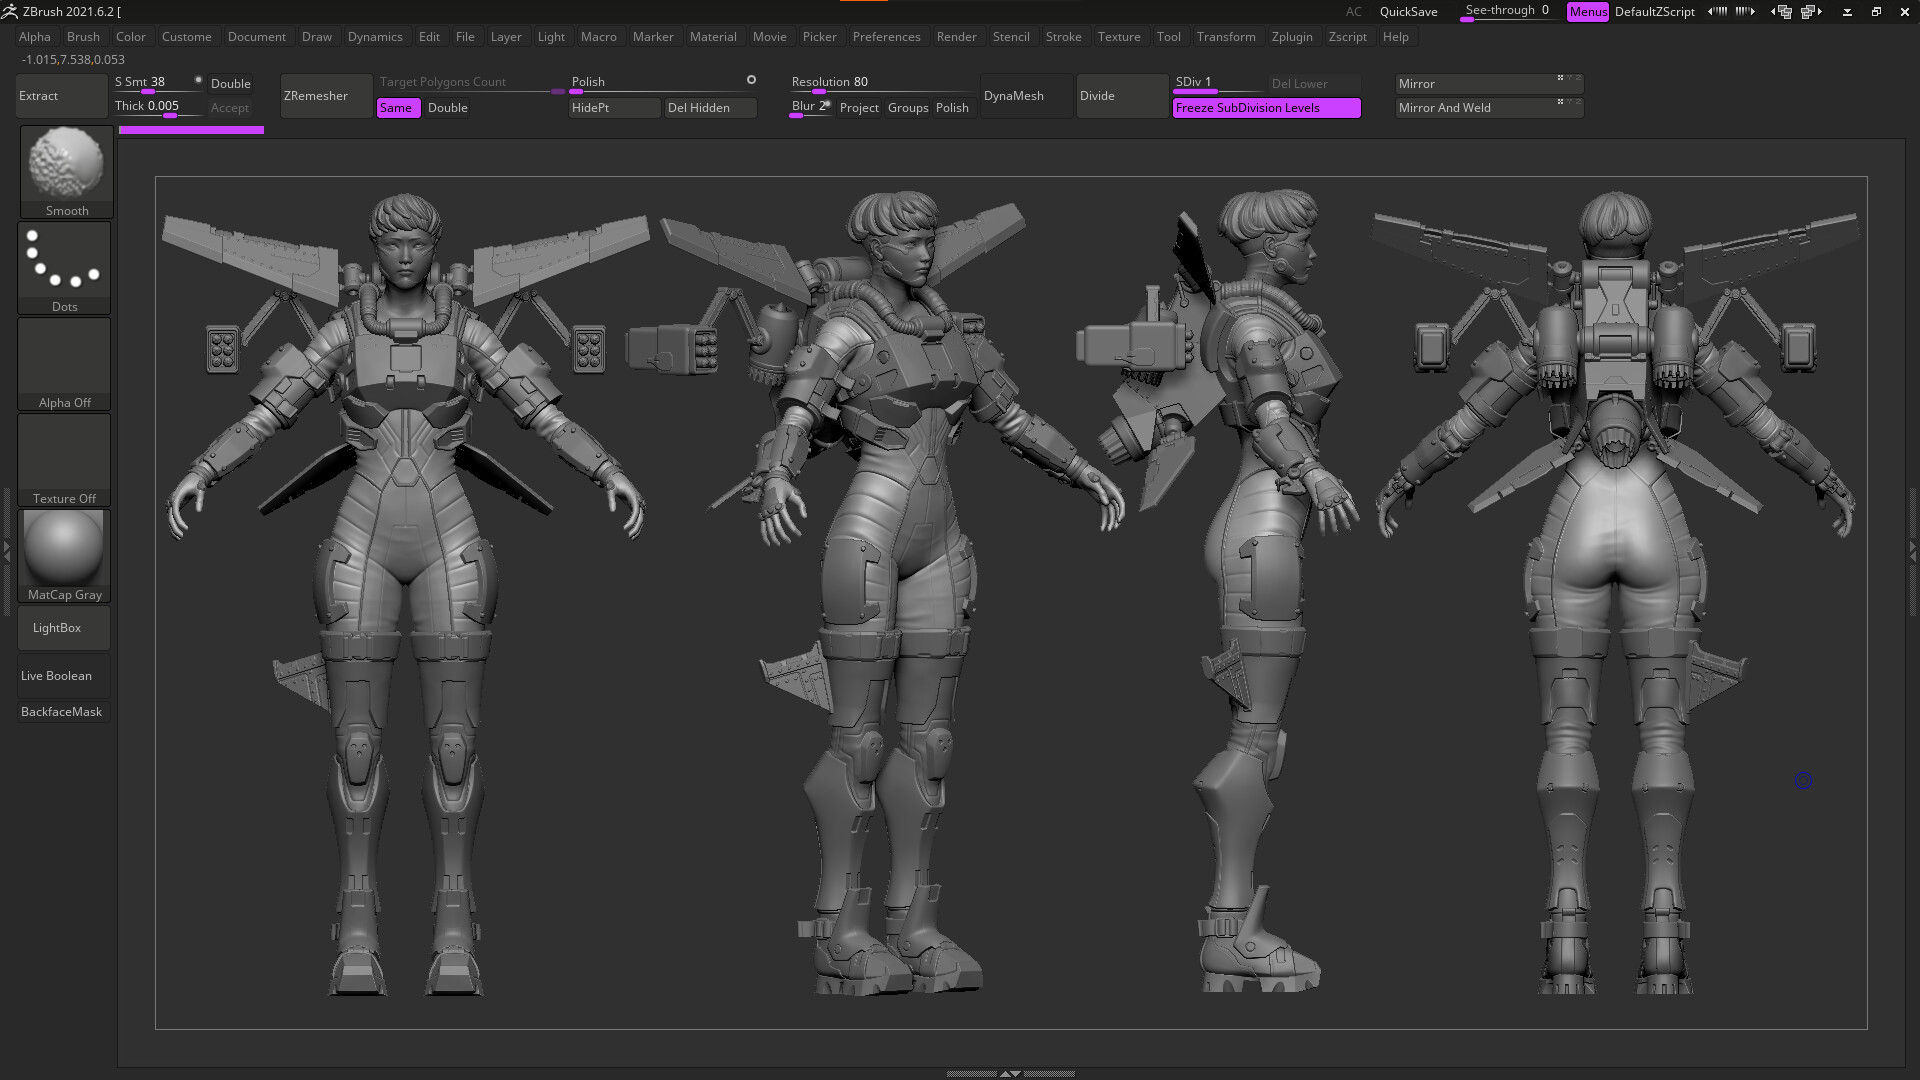Open the Texture Off selector
The image size is (1920, 1080).
coord(64,459)
